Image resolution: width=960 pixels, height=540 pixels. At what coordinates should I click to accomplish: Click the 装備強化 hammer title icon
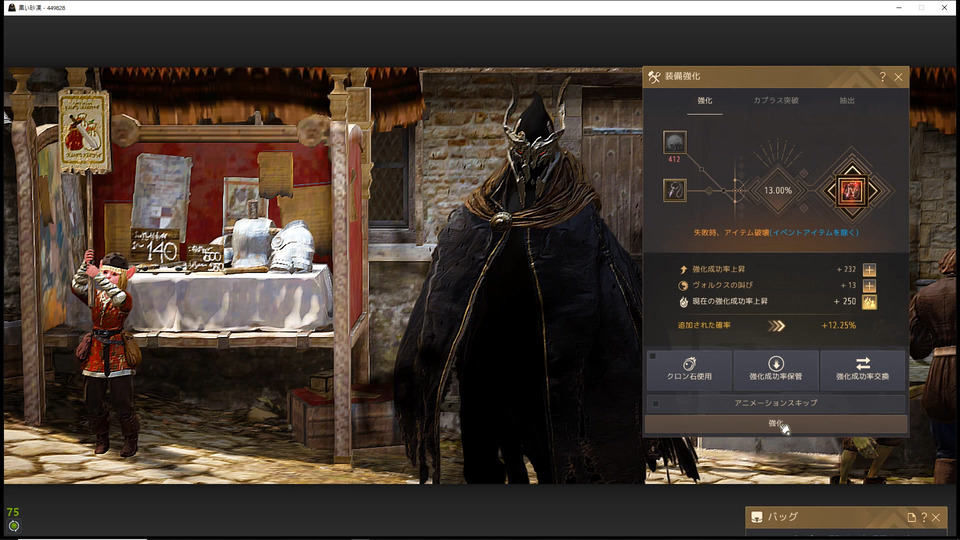654,77
